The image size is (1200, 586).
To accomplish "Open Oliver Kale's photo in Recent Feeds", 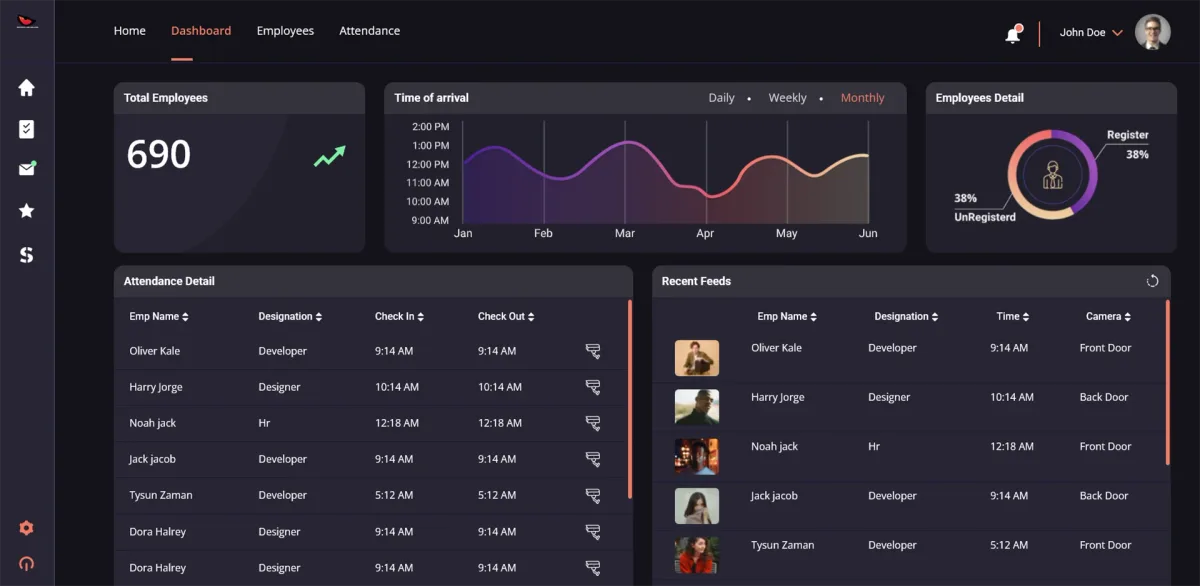I will 697,358.
